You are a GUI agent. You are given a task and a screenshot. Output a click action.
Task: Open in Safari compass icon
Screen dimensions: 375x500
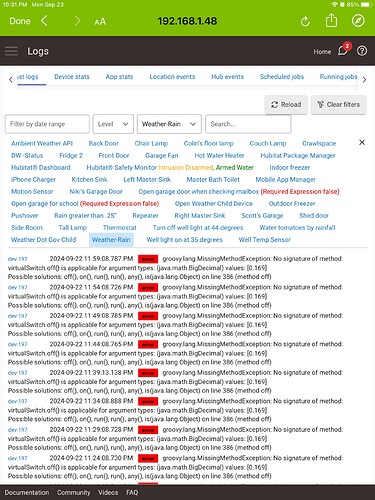click(x=358, y=21)
